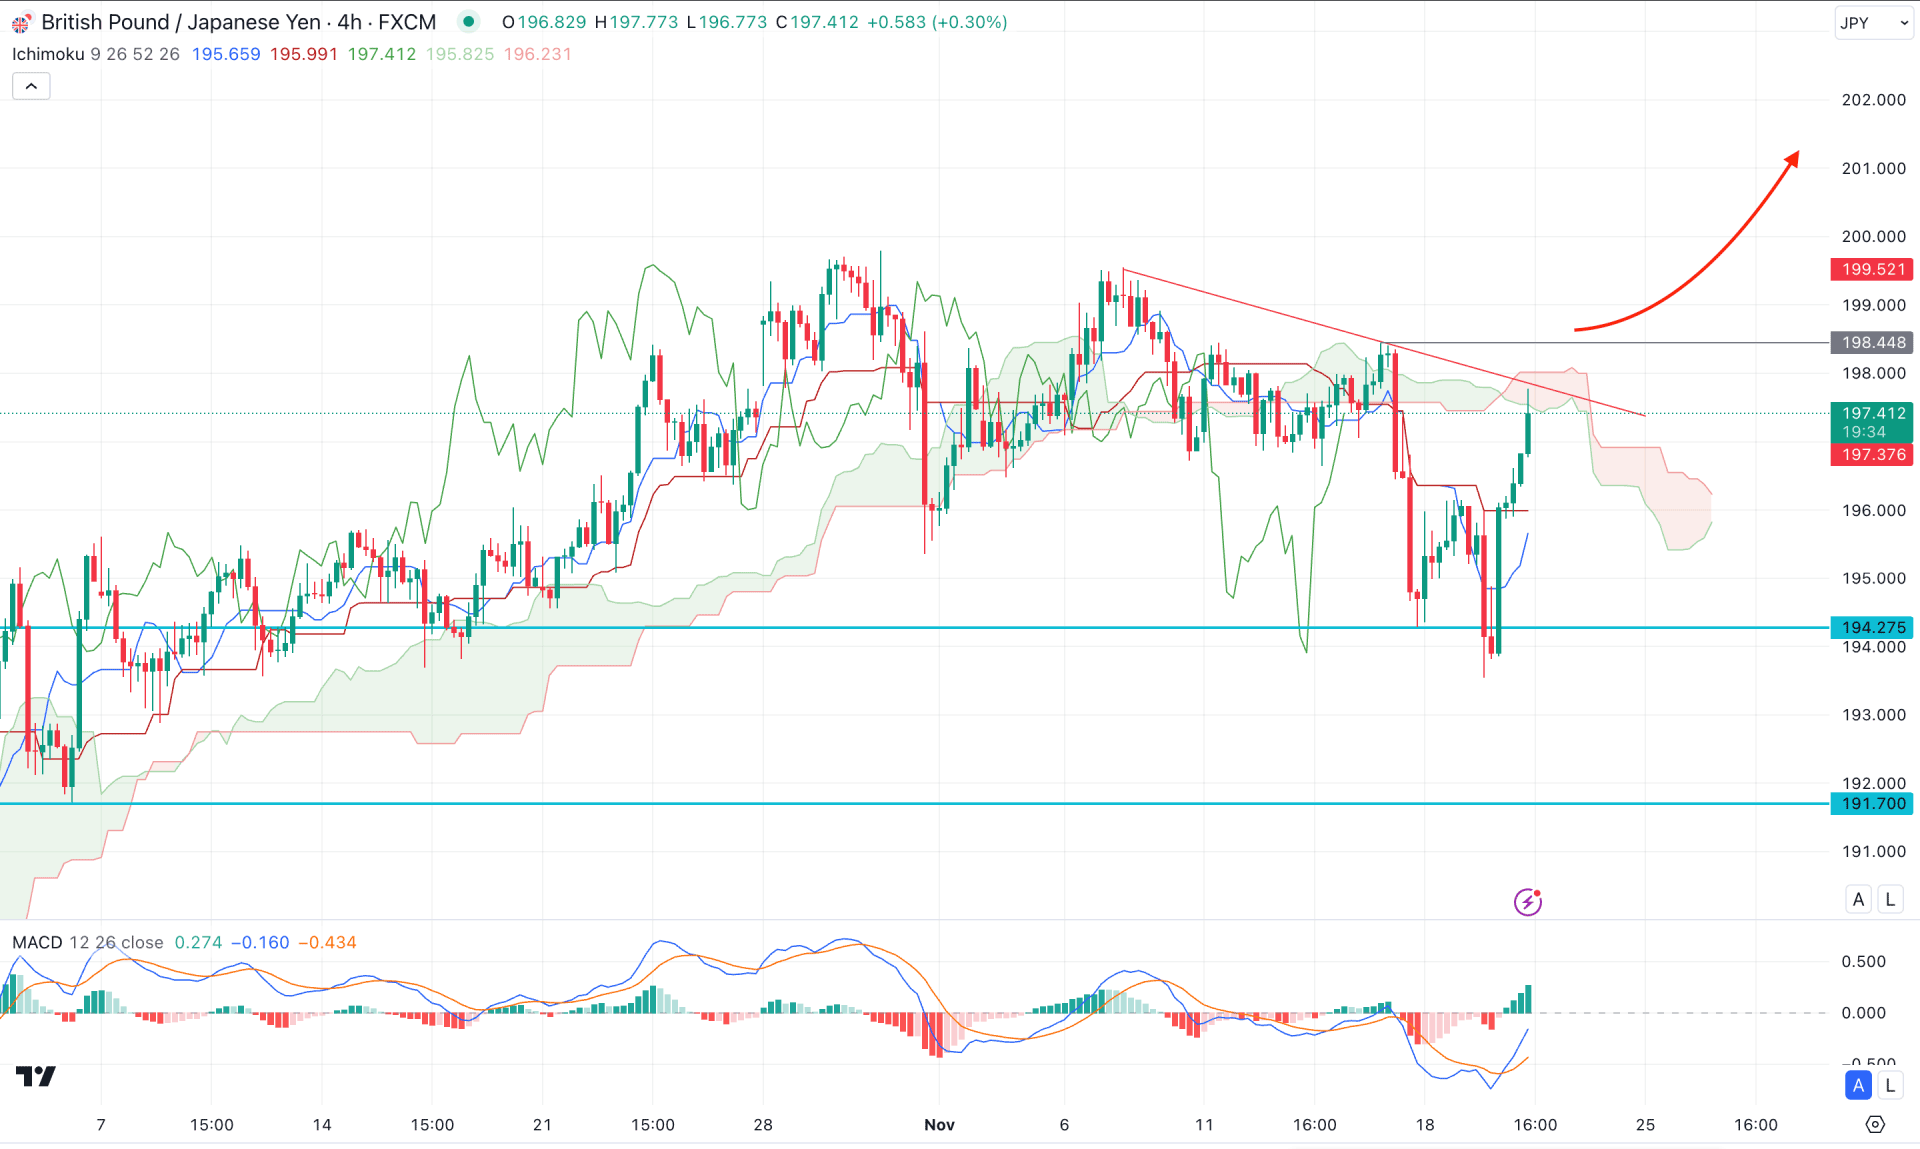Screen dimensions: 1920x1149
Task: Click the MACD value −0.160
Action: point(260,942)
